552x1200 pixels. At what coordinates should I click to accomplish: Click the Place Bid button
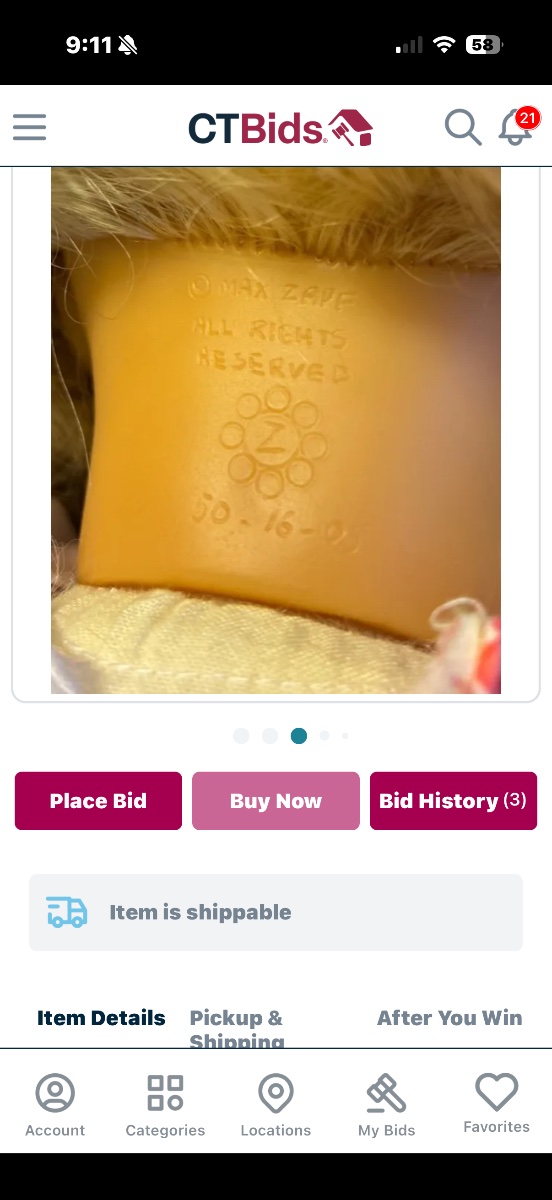pos(98,801)
